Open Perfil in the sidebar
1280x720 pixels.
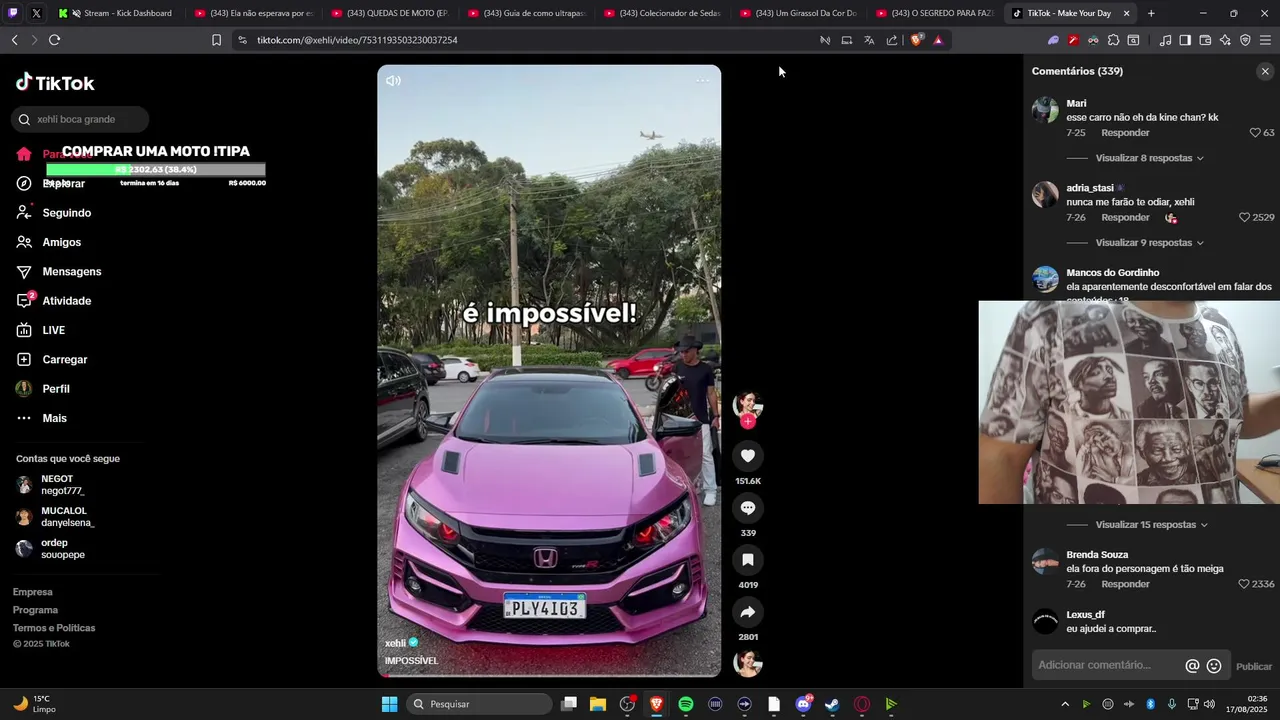(55, 389)
